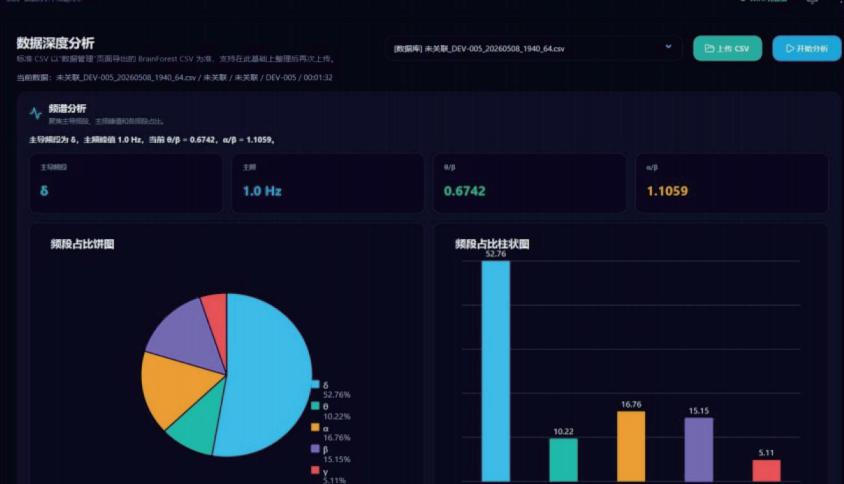Screen dimensions: 844x484
Task: Click the 上传 CSV upload button
Action: (727, 48)
